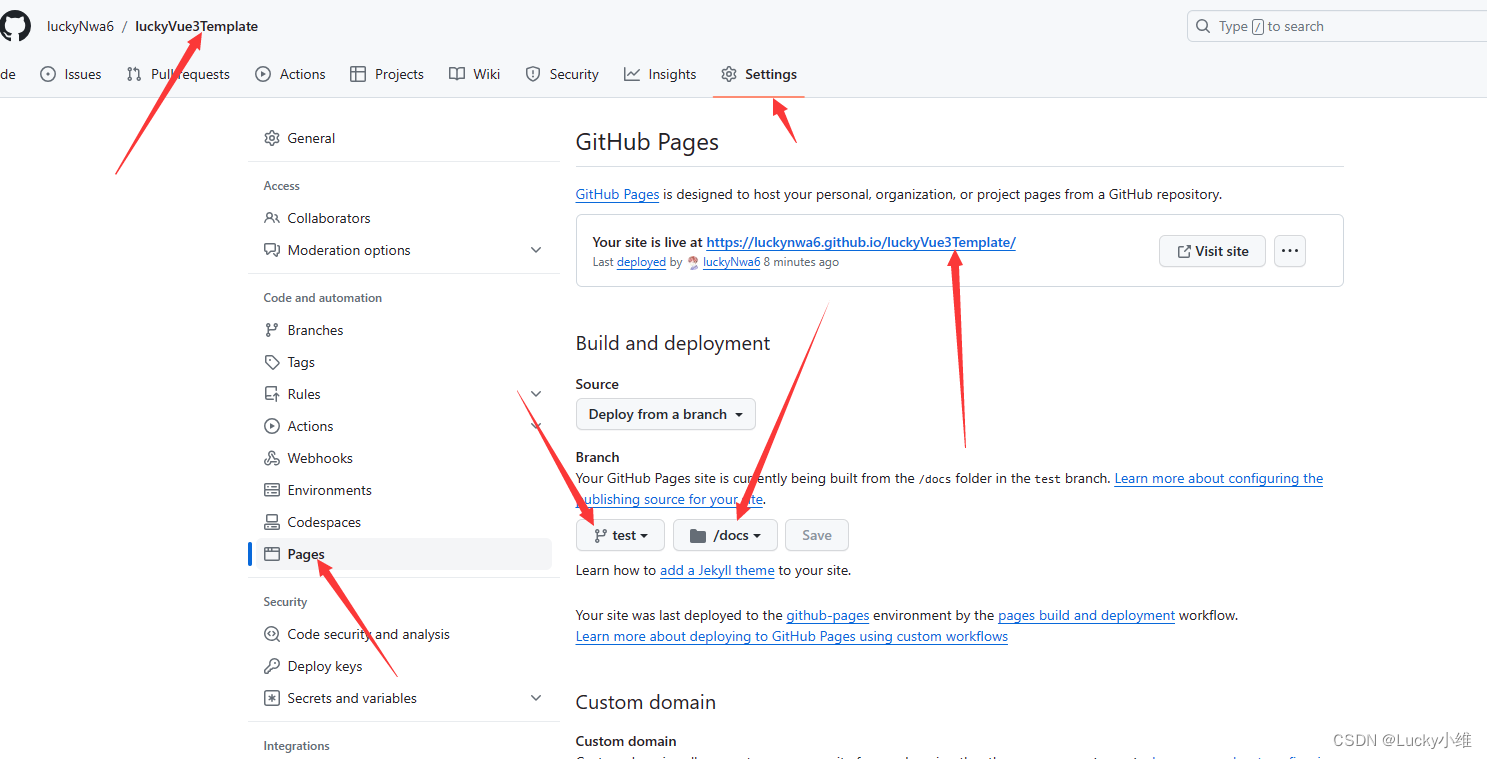This screenshot has width=1487, height=759.
Task: Click Learn more about custom workflows link
Action: pos(792,636)
